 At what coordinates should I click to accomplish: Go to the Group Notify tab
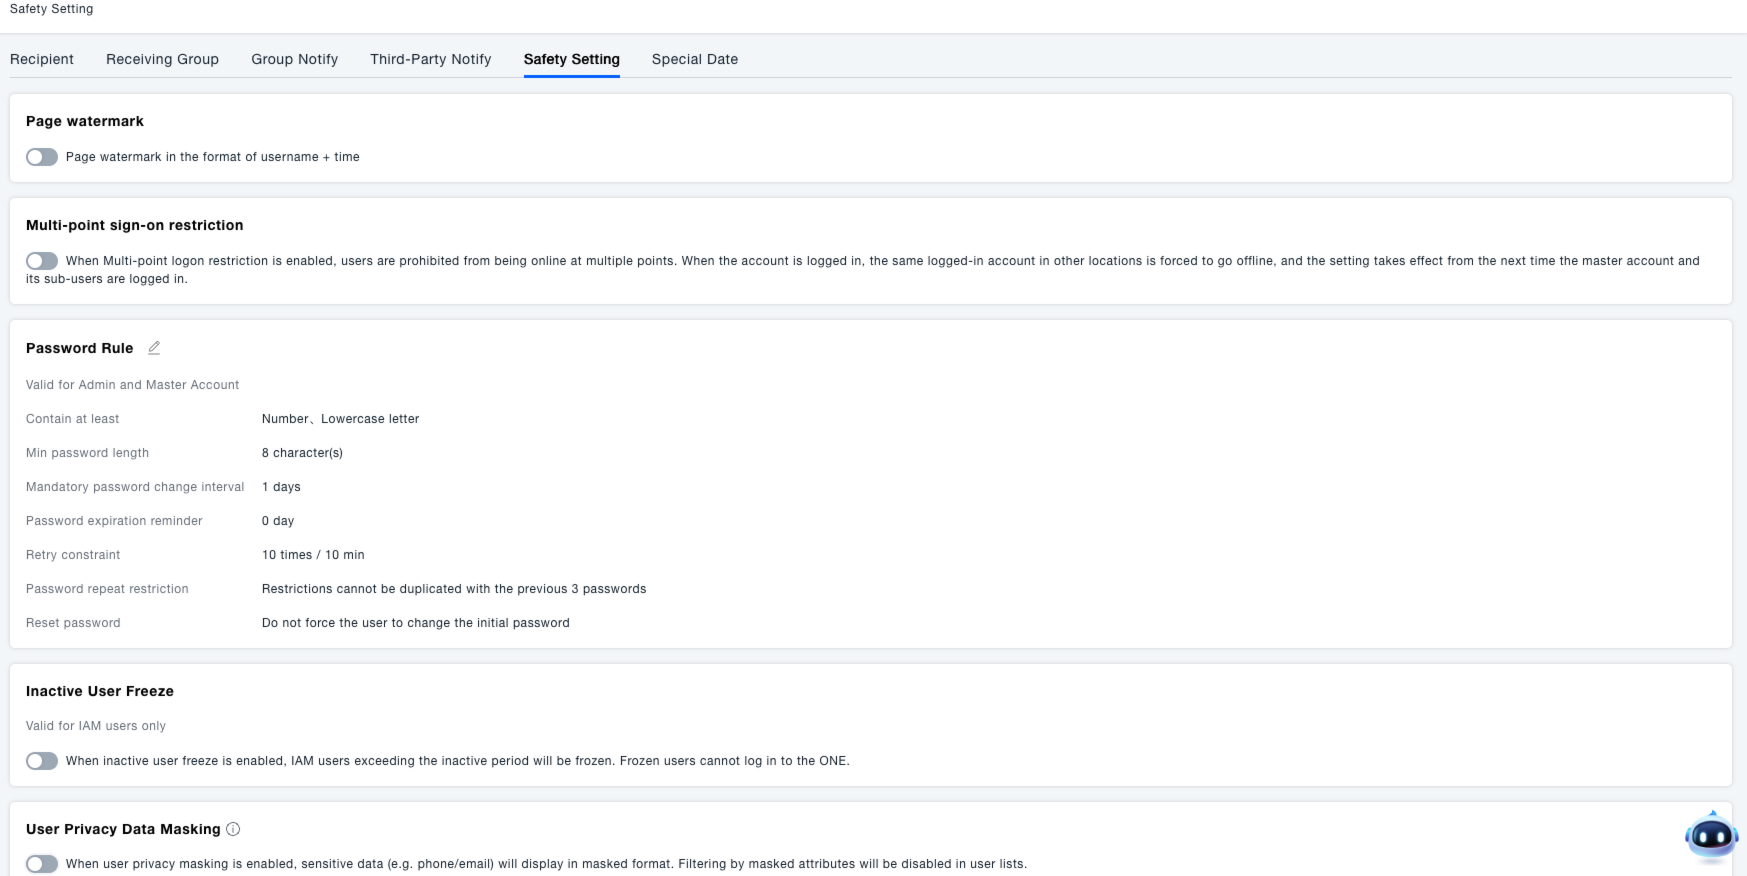click(294, 59)
